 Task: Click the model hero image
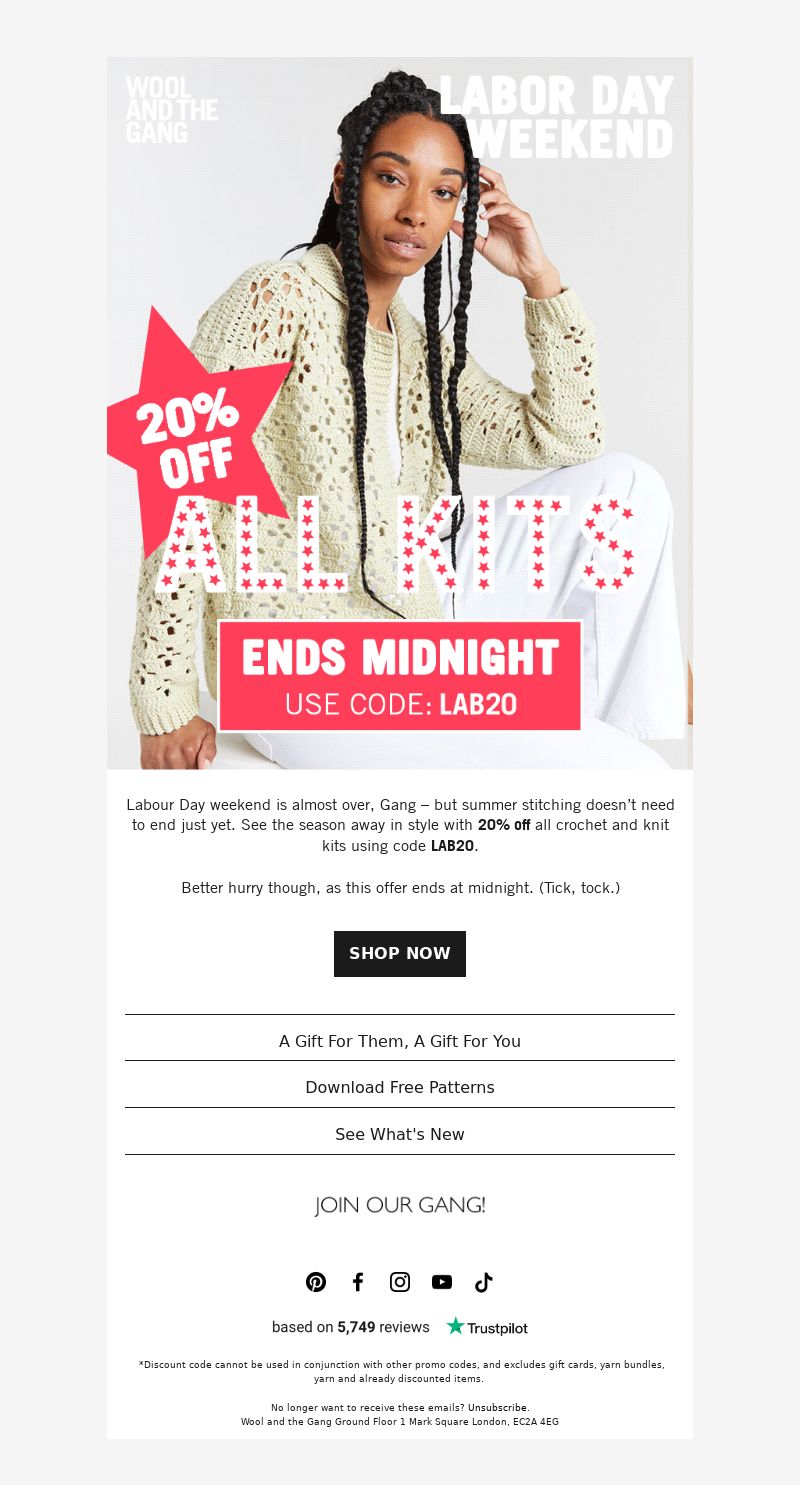point(400,413)
